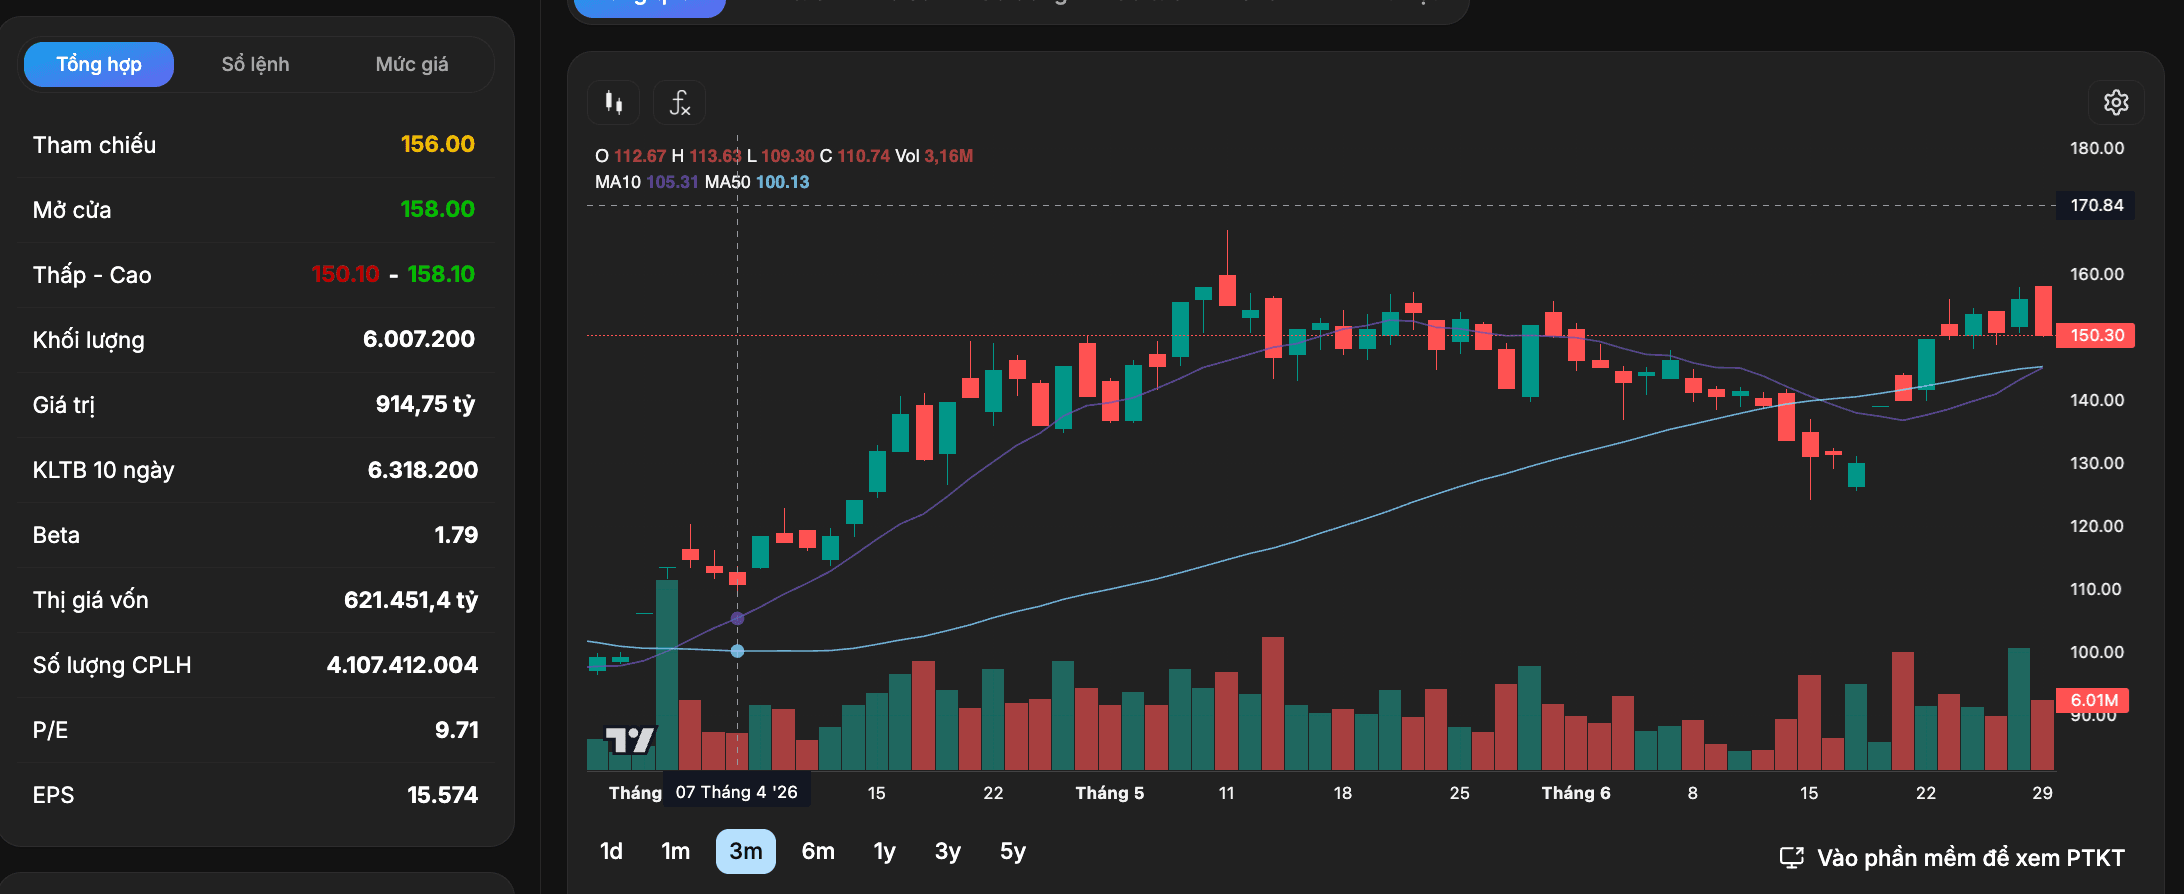Select the 1m timeframe
The height and width of the screenshot is (894, 2184).
676,851
